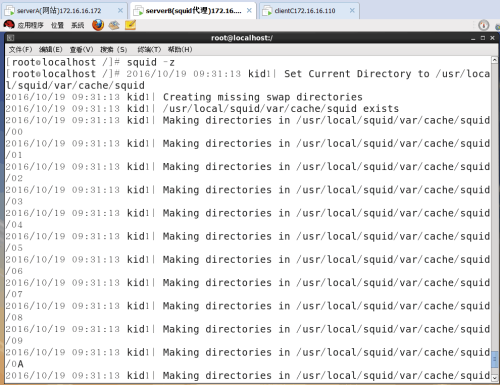Click the '/07' directory suffix text

tap(14, 294)
